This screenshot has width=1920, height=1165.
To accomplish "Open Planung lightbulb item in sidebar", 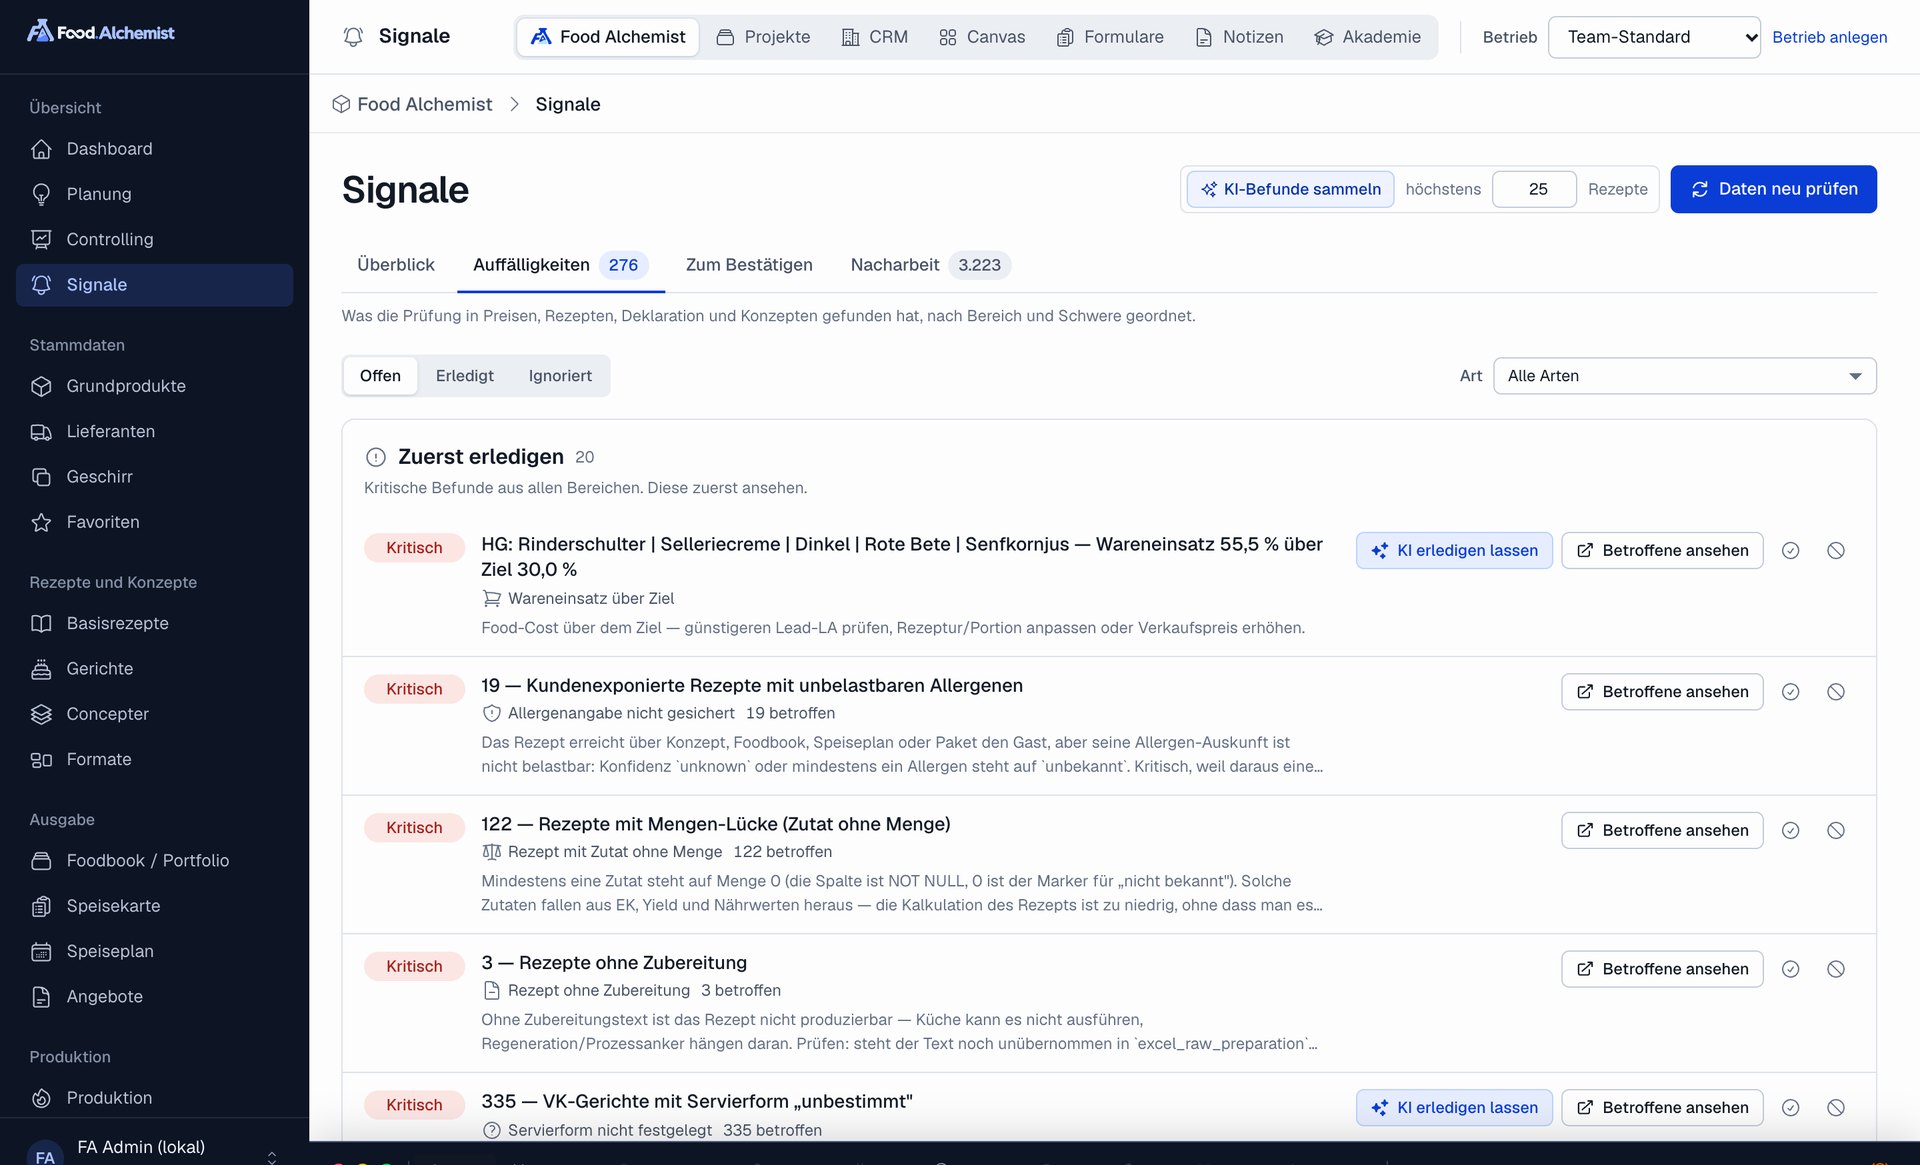I will (154, 194).
